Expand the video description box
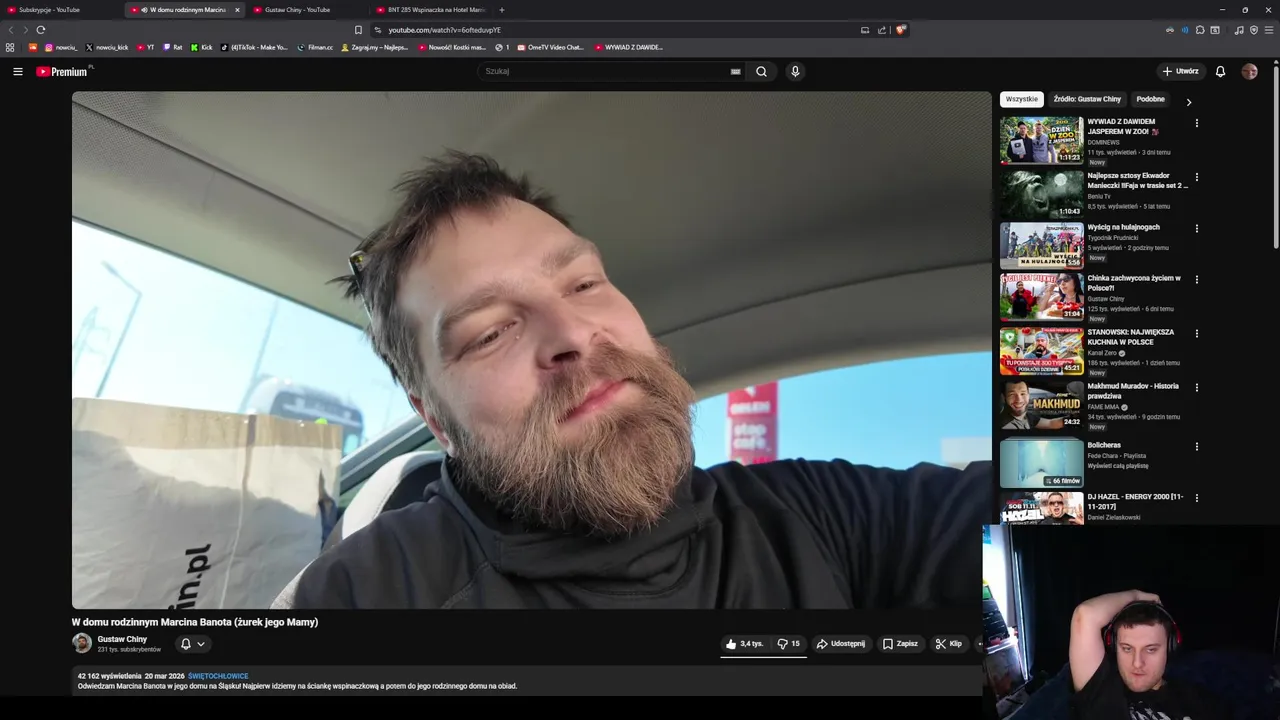 (527, 681)
